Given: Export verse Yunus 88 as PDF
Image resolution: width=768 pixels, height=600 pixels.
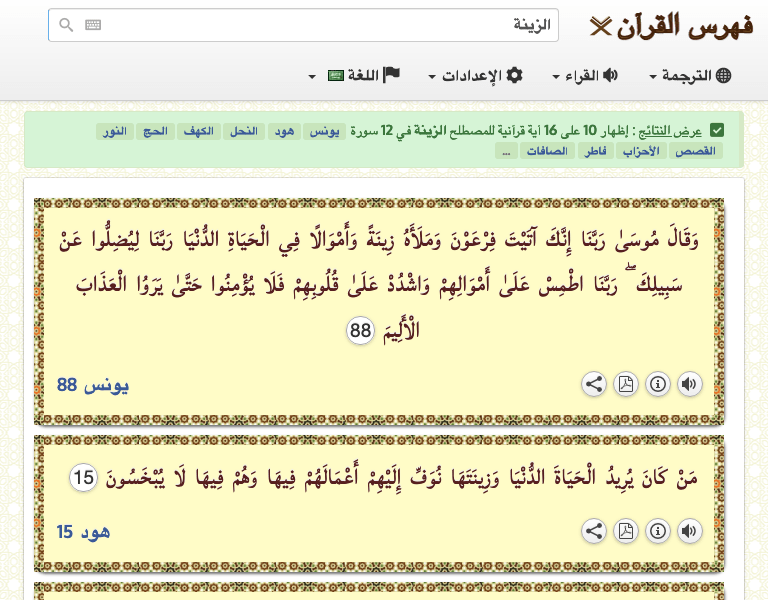Looking at the screenshot, I should (x=625, y=384).
